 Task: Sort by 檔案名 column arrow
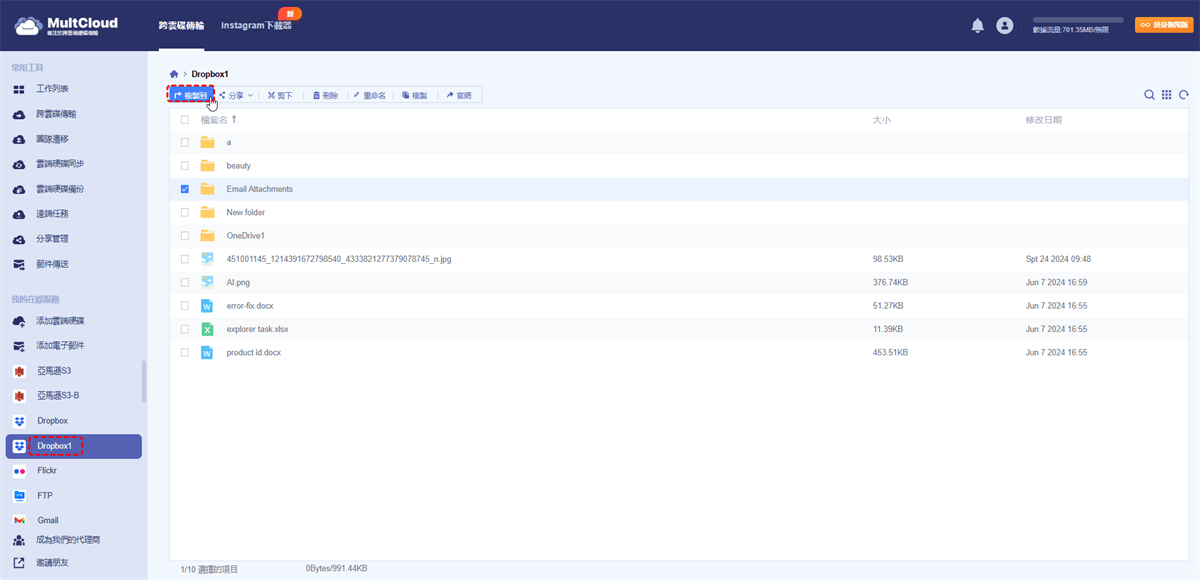[234, 119]
